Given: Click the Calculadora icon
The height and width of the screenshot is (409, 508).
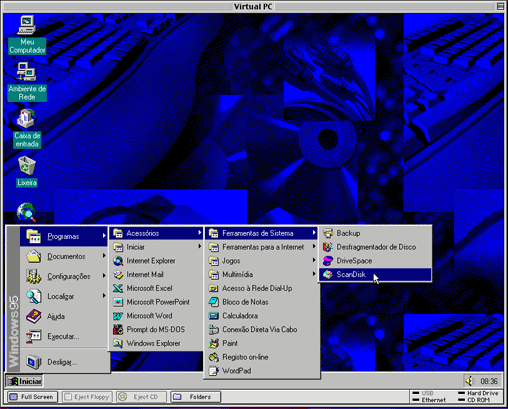Looking at the screenshot, I should 213,316.
